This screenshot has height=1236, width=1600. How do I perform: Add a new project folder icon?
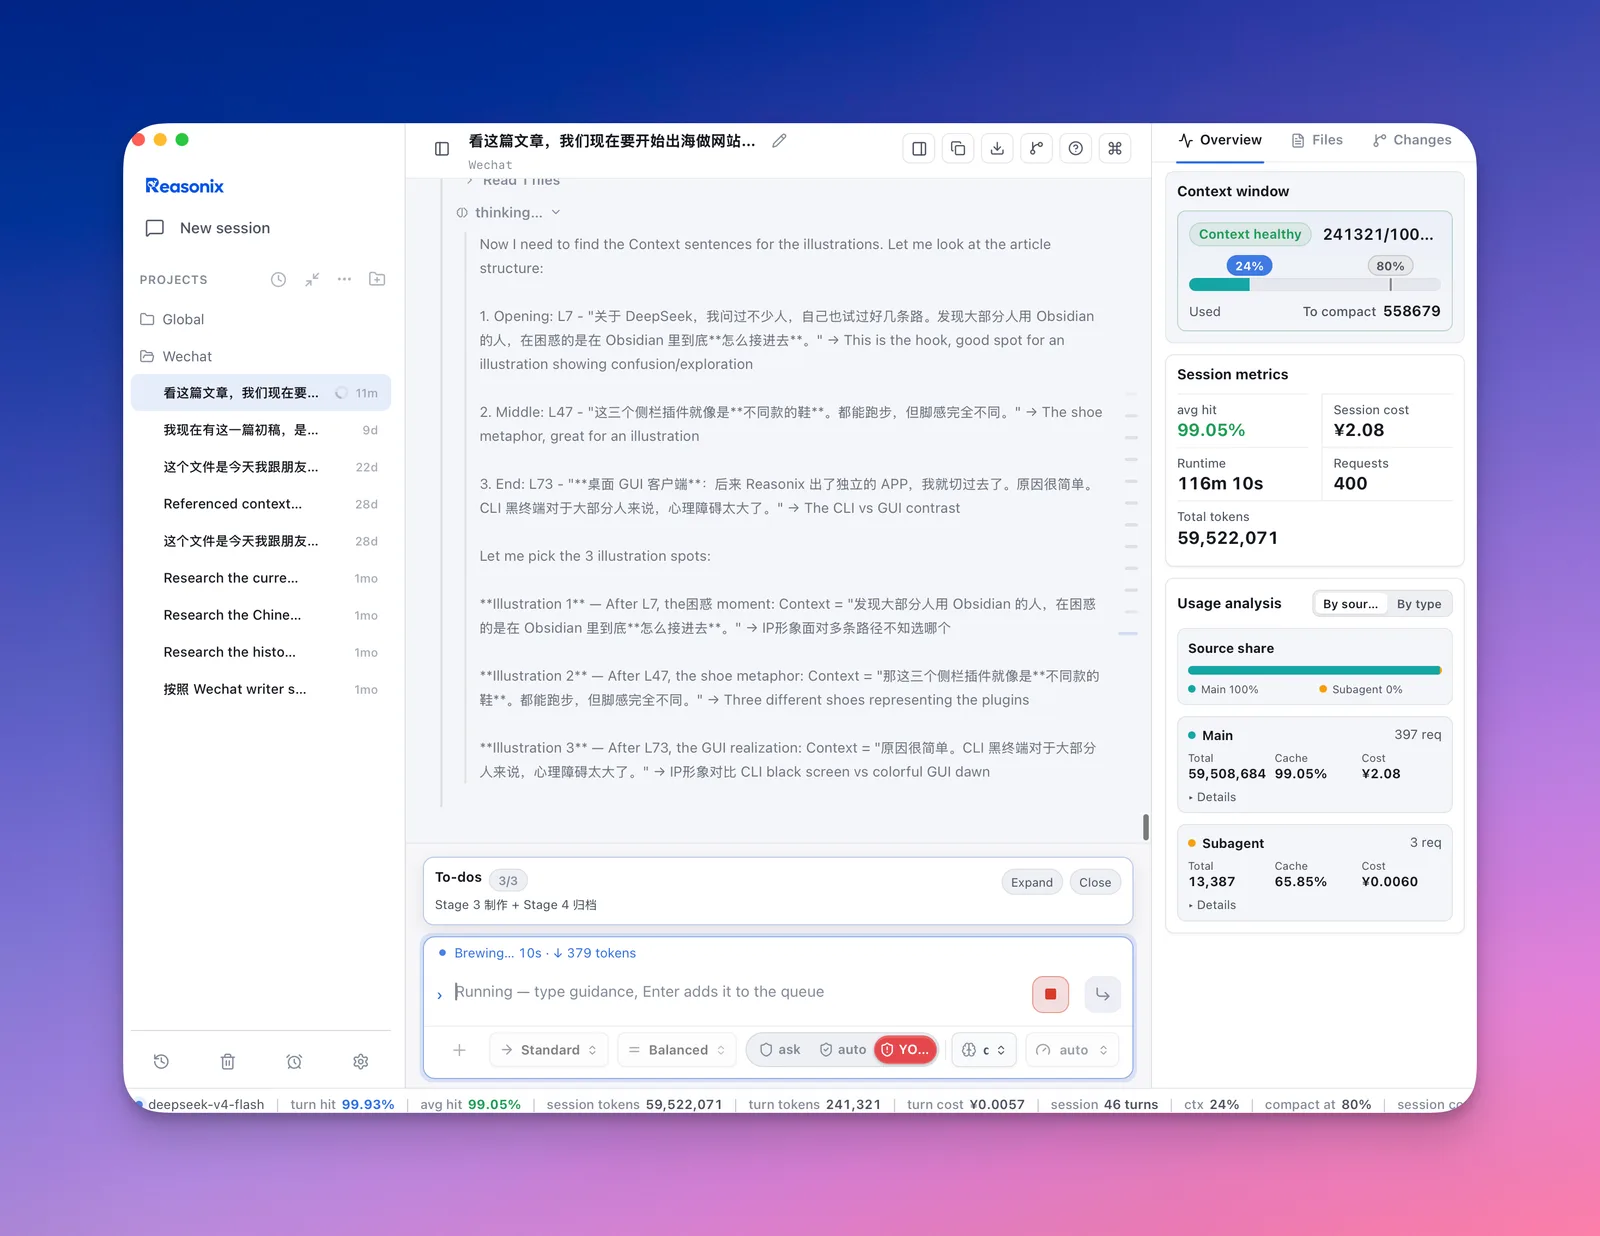(x=377, y=280)
